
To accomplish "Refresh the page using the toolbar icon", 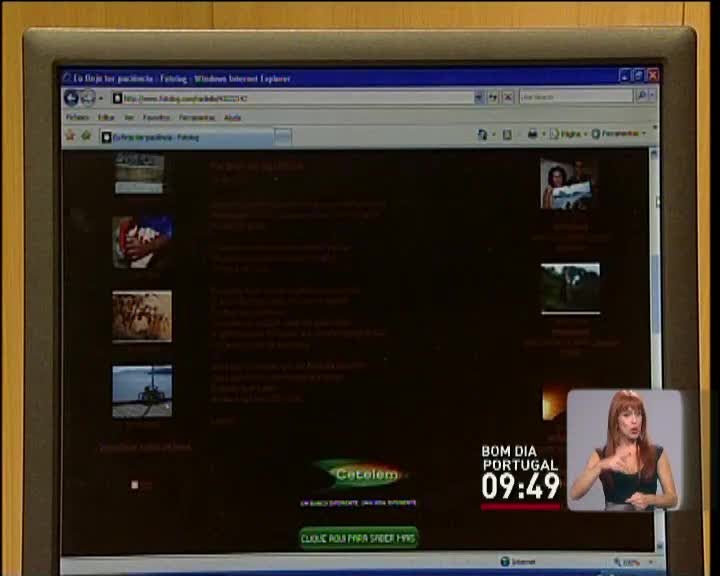I will [493, 97].
